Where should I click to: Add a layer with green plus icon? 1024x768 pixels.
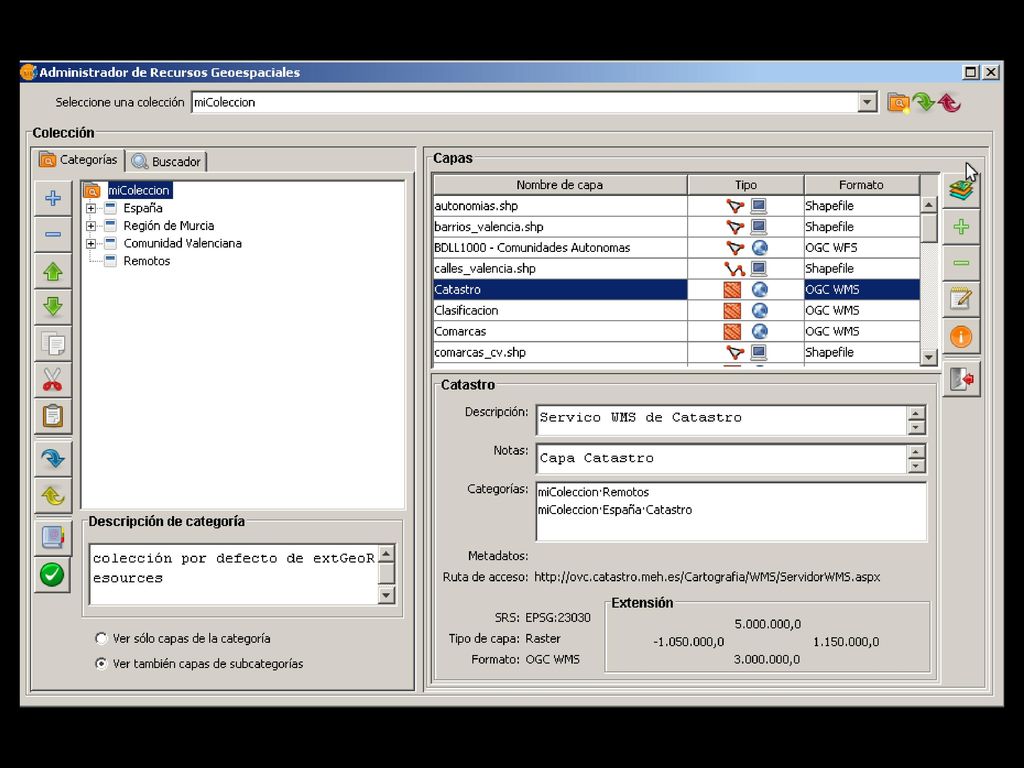[961, 227]
